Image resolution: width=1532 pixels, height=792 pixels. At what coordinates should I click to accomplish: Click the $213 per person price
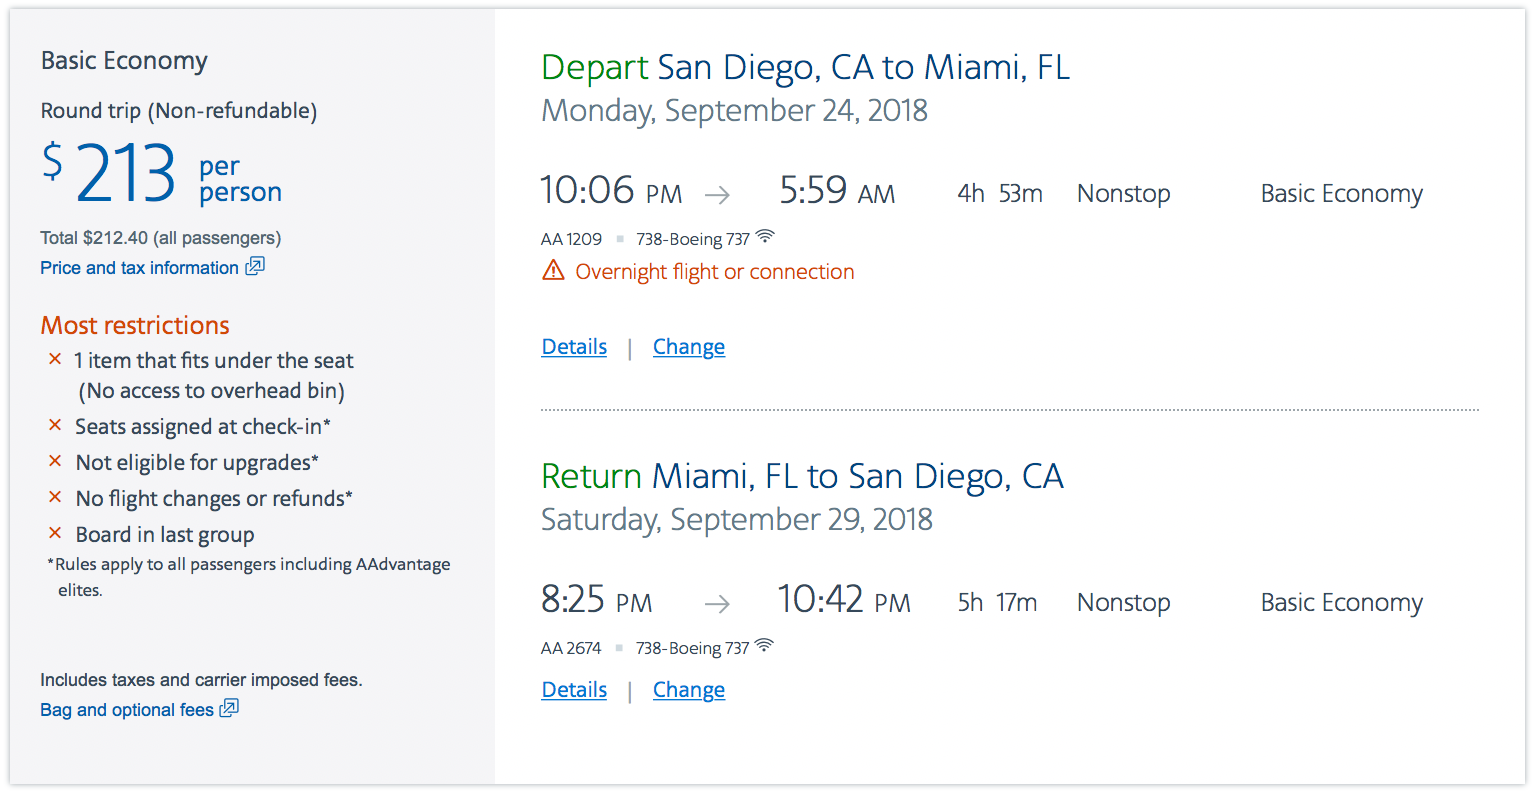[161, 173]
